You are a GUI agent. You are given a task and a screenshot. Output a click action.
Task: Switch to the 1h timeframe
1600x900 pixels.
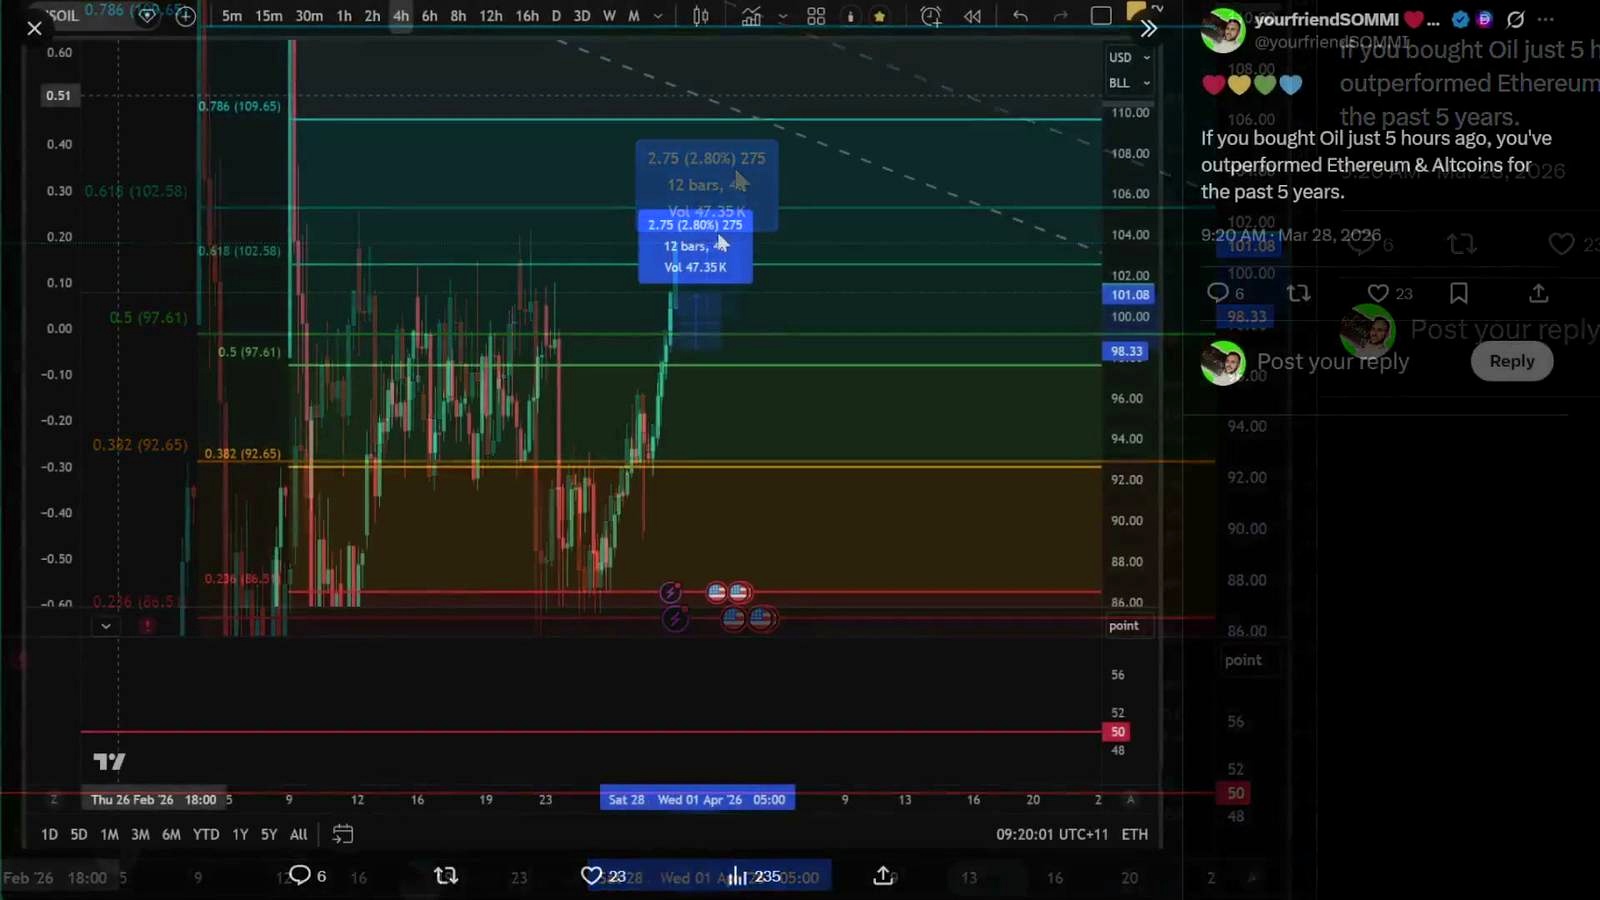[344, 16]
